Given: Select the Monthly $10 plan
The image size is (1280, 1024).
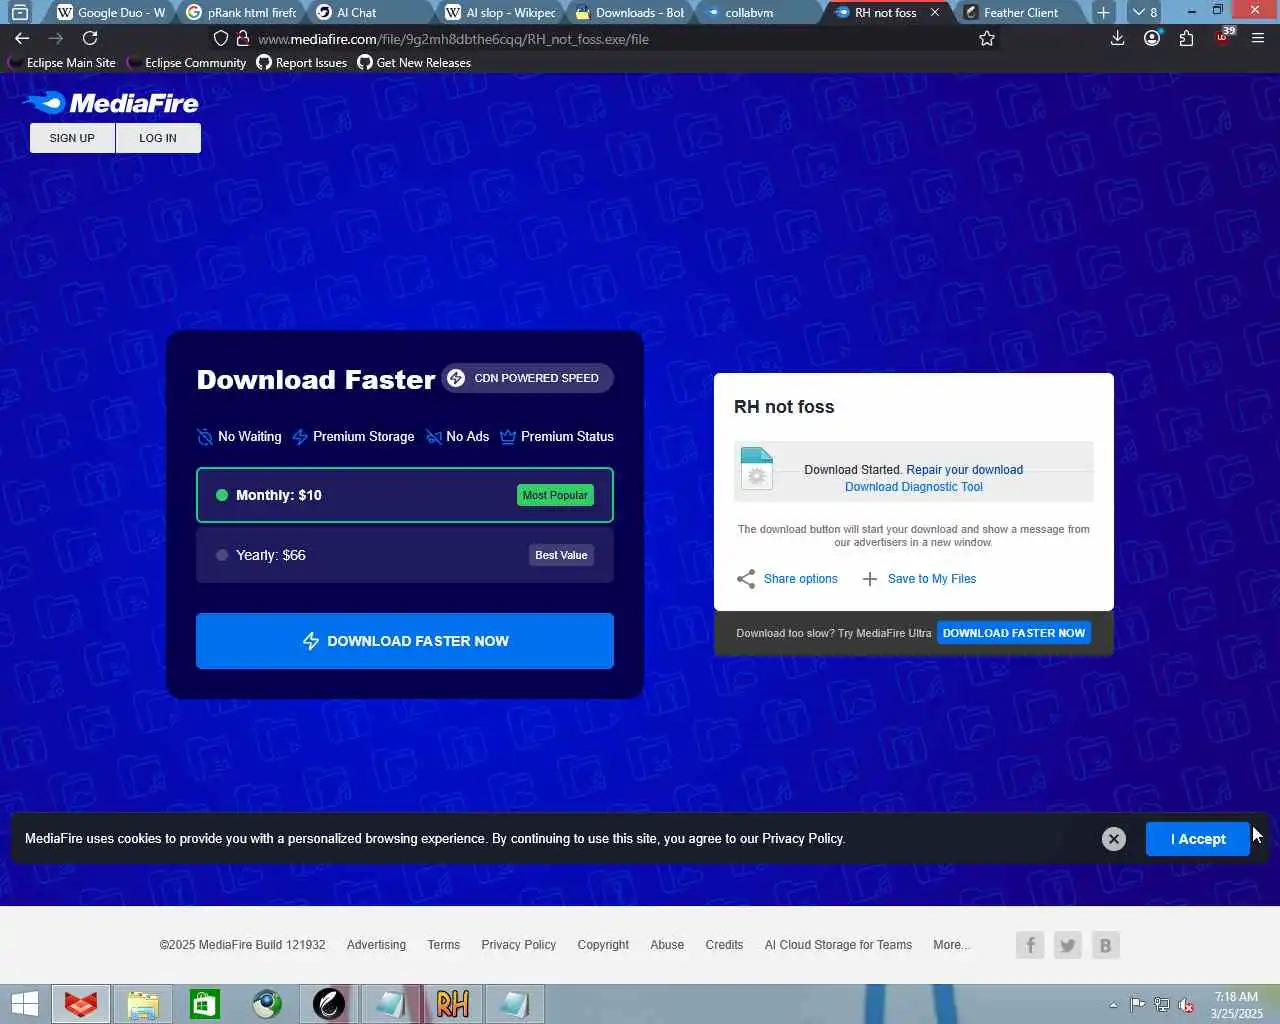Looking at the screenshot, I should (x=405, y=495).
